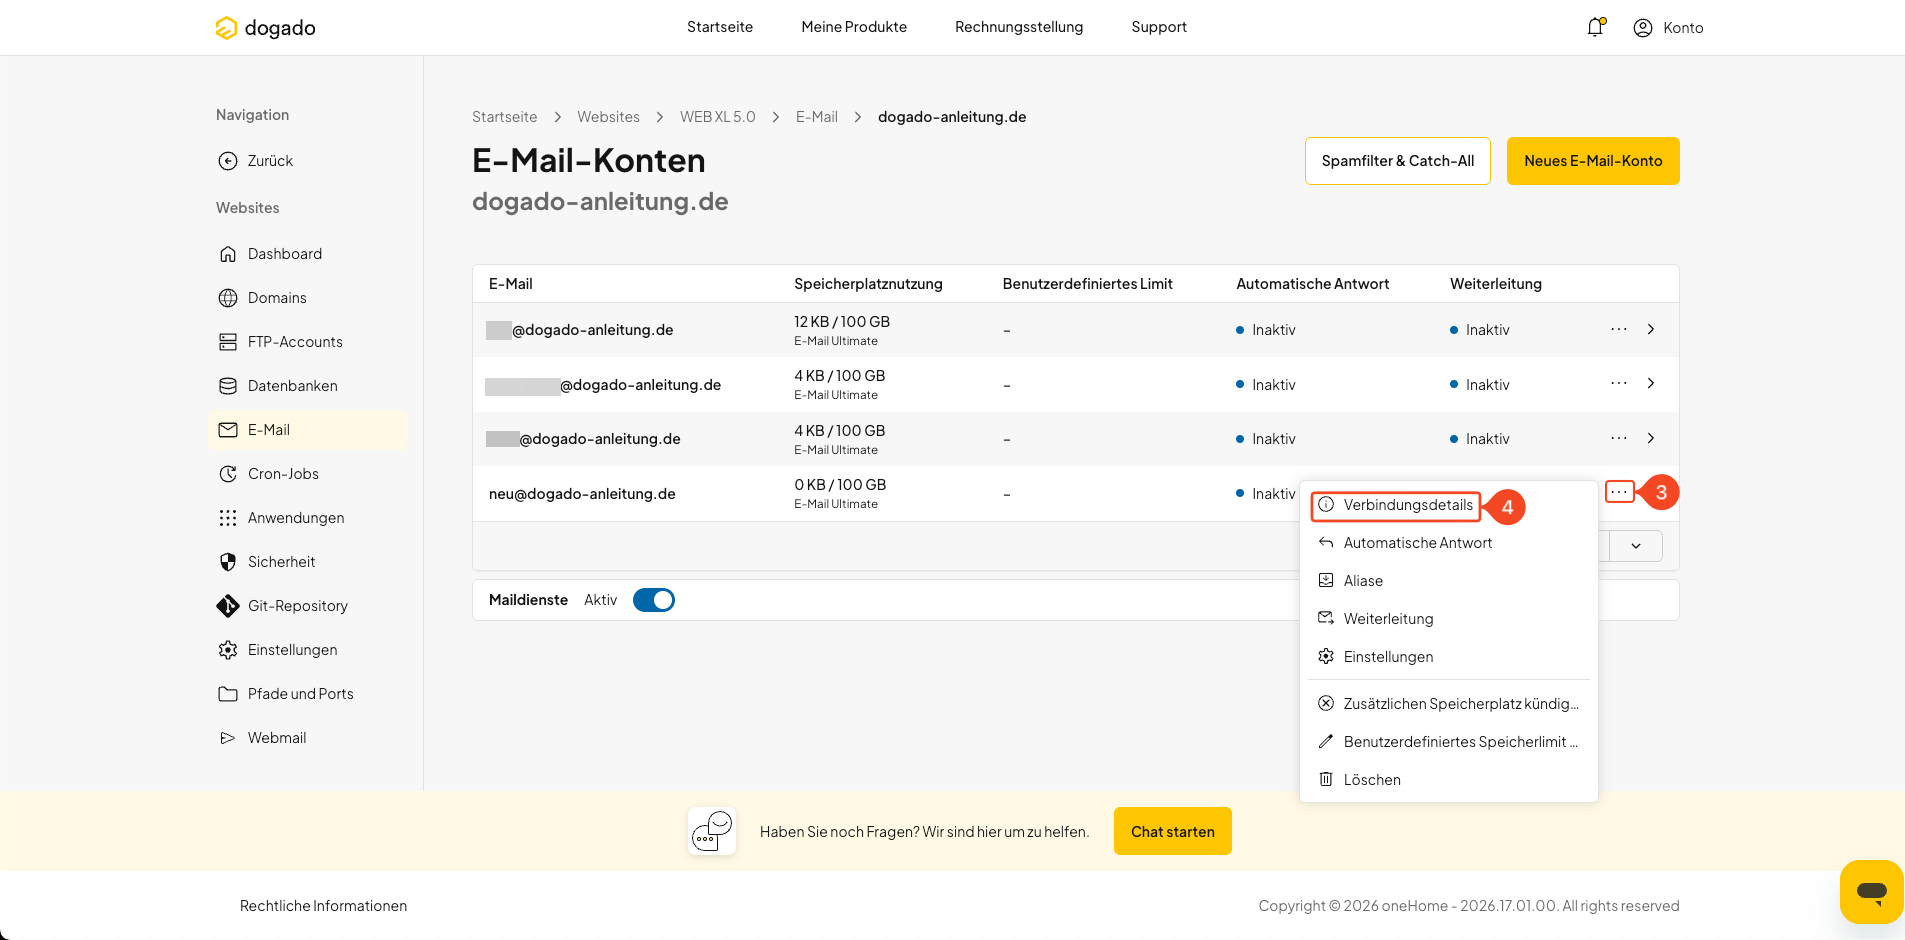This screenshot has width=1905, height=940.
Task: Open three-dot menu for first email row
Action: 1619,329
